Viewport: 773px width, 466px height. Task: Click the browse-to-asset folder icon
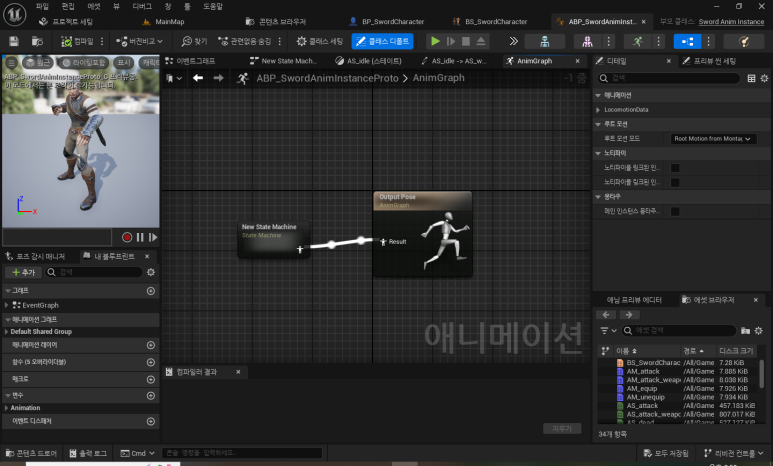coord(37,41)
